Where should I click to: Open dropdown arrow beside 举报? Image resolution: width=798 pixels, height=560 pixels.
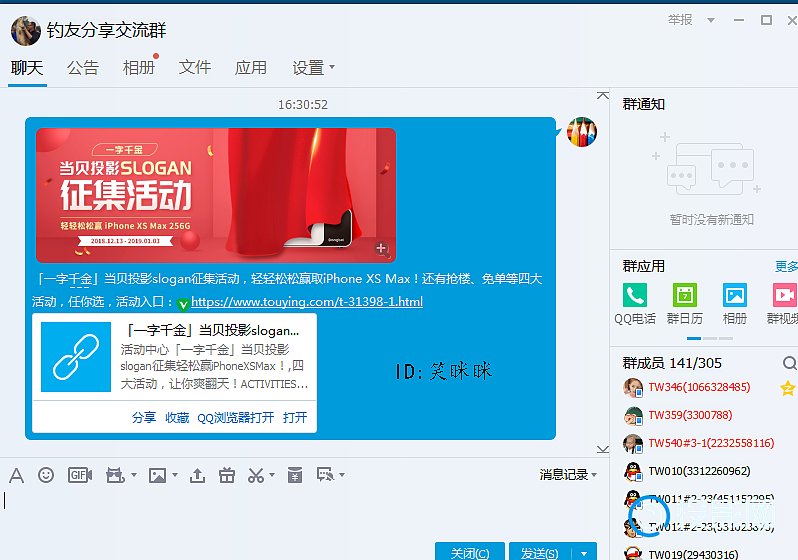point(711,20)
